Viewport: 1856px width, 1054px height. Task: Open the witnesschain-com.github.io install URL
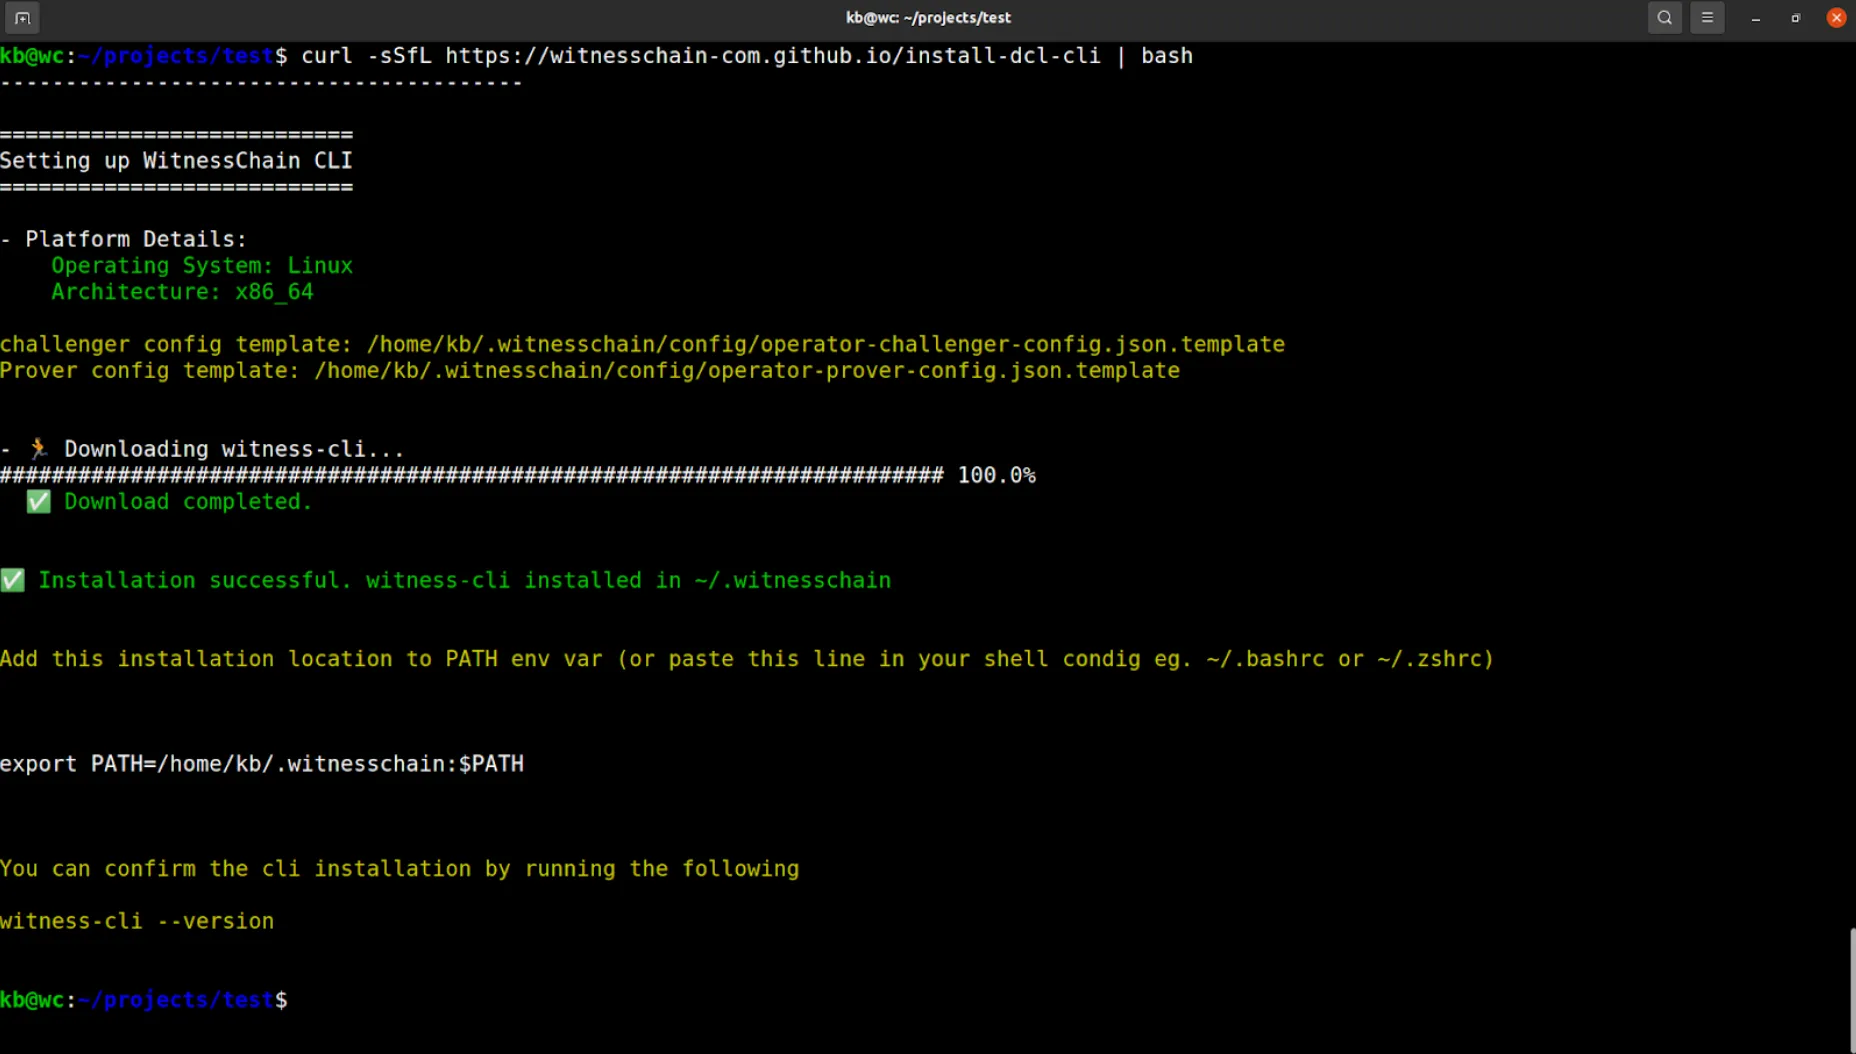[x=772, y=56]
